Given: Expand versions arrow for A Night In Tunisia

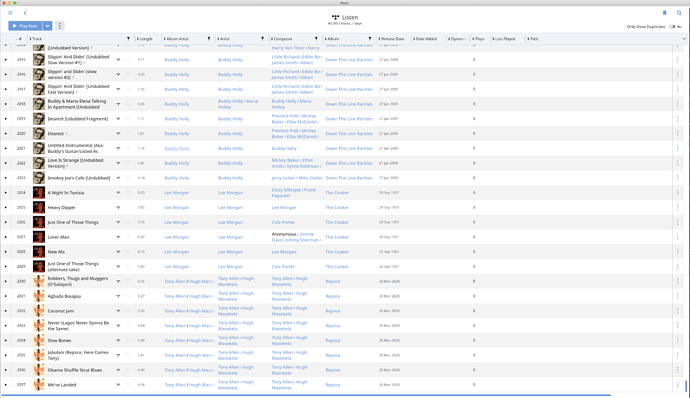Looking at the screenshot, I should pyautogui.click(x=118, y=192).
